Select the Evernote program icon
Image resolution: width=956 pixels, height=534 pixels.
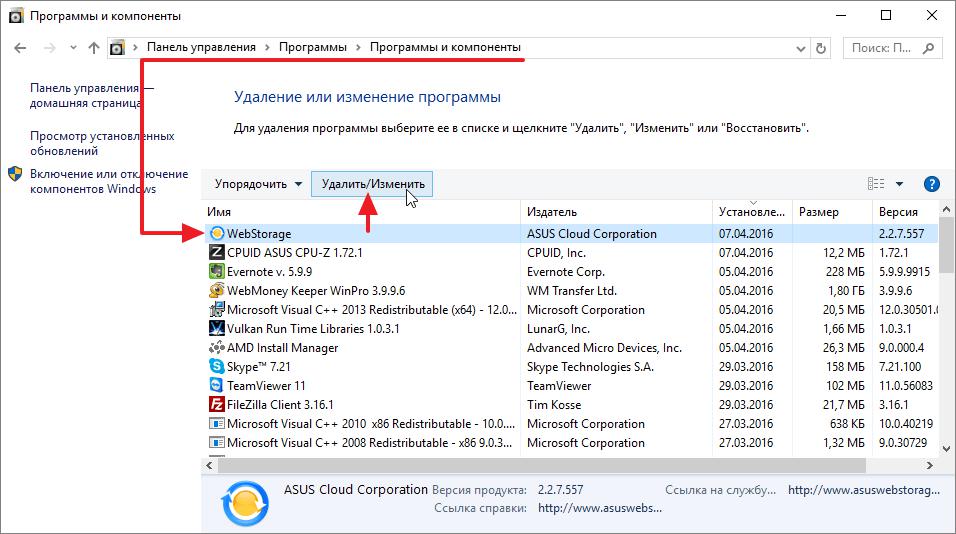click(216, 271)
